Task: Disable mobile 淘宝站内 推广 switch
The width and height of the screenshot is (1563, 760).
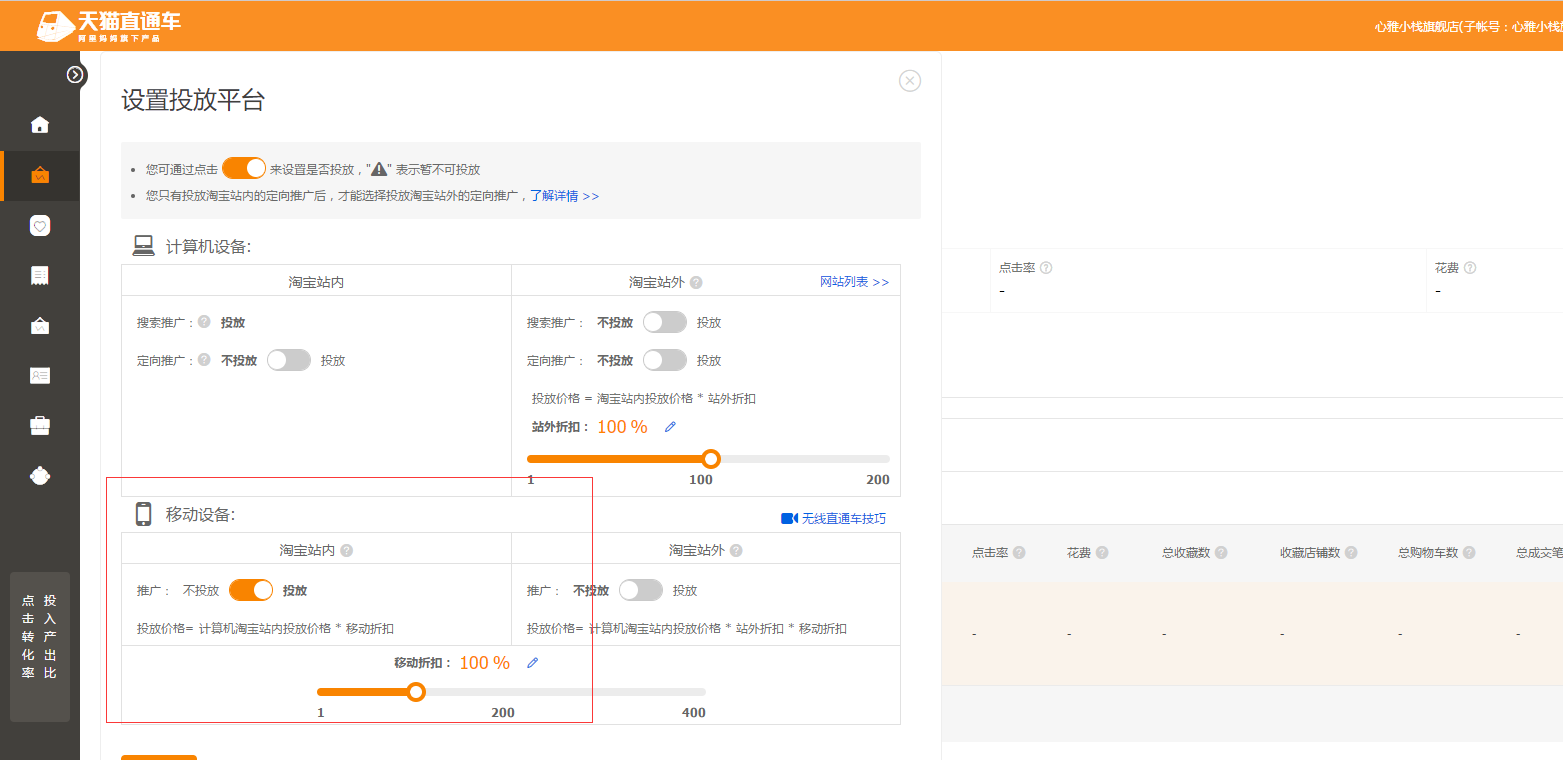Action: click(x=251, y=590)
